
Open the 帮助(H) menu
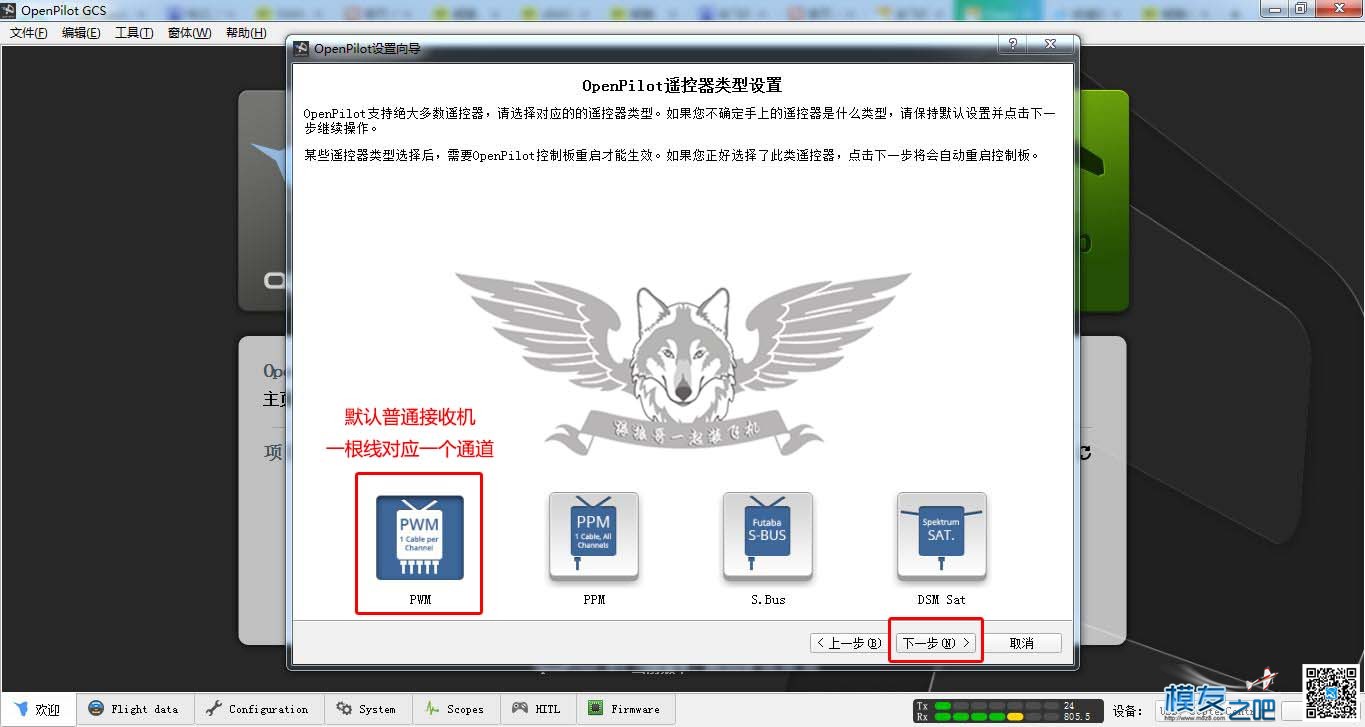coord(246,33)
